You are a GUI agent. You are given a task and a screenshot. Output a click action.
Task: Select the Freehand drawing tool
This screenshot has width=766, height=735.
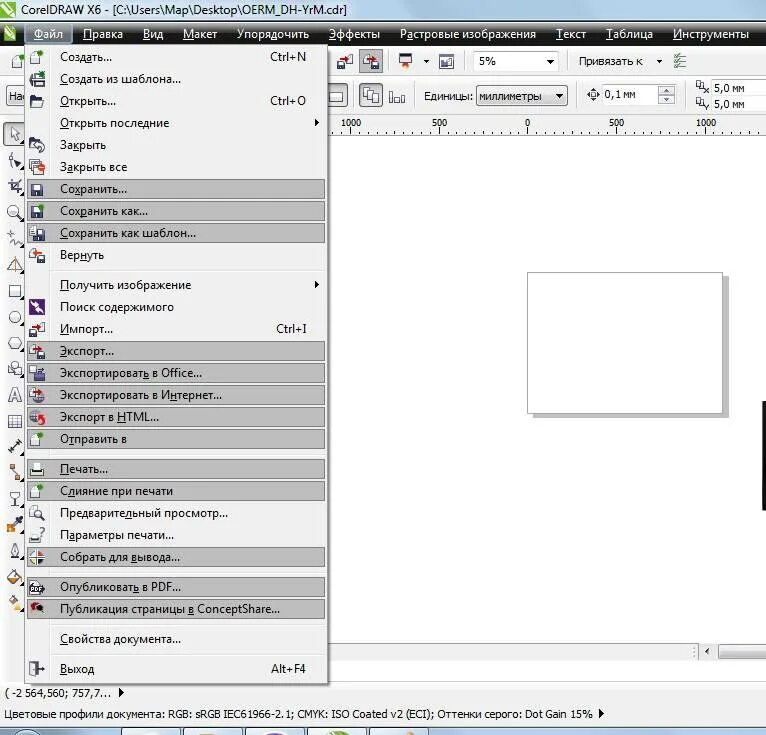click(14, 238)
